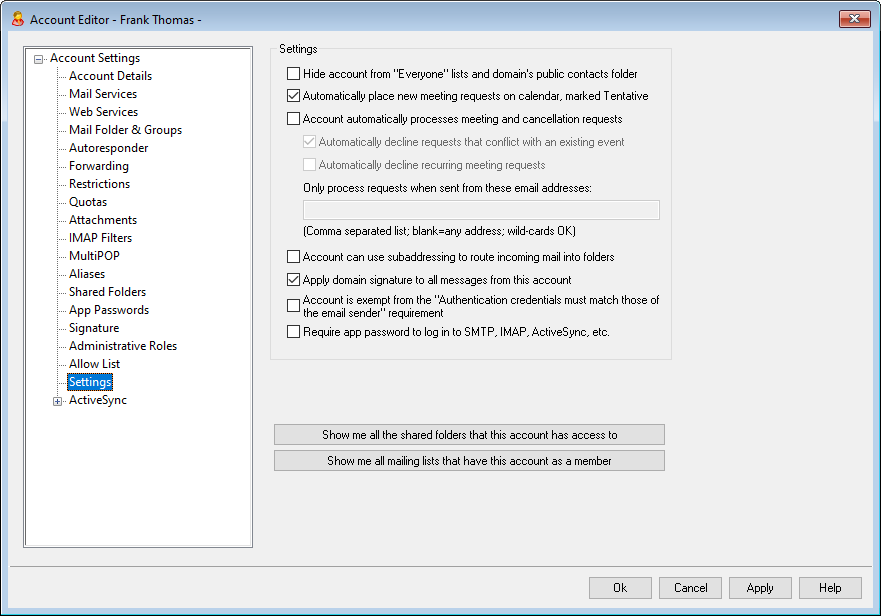Open the Account Details page

point(110,76)
